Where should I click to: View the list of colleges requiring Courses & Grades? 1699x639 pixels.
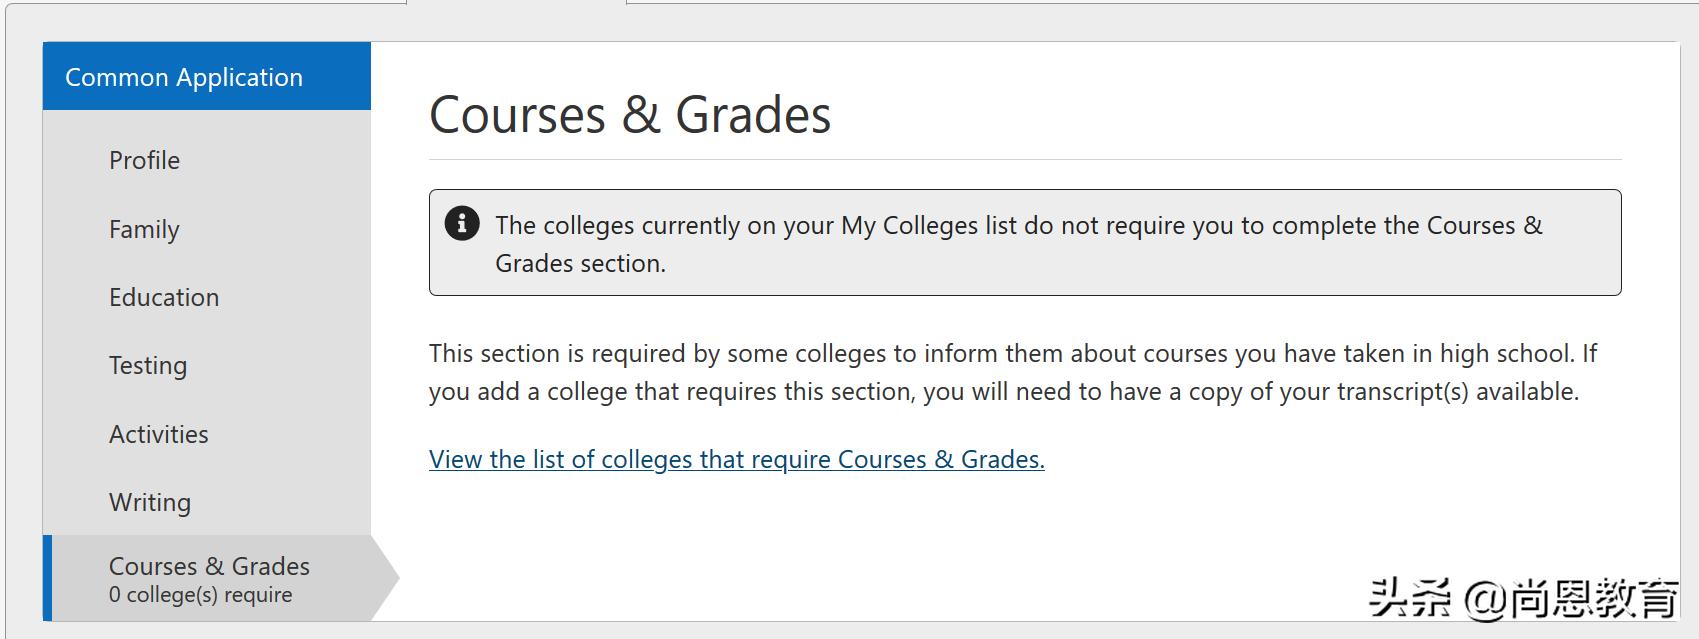(x=736, y=459)
